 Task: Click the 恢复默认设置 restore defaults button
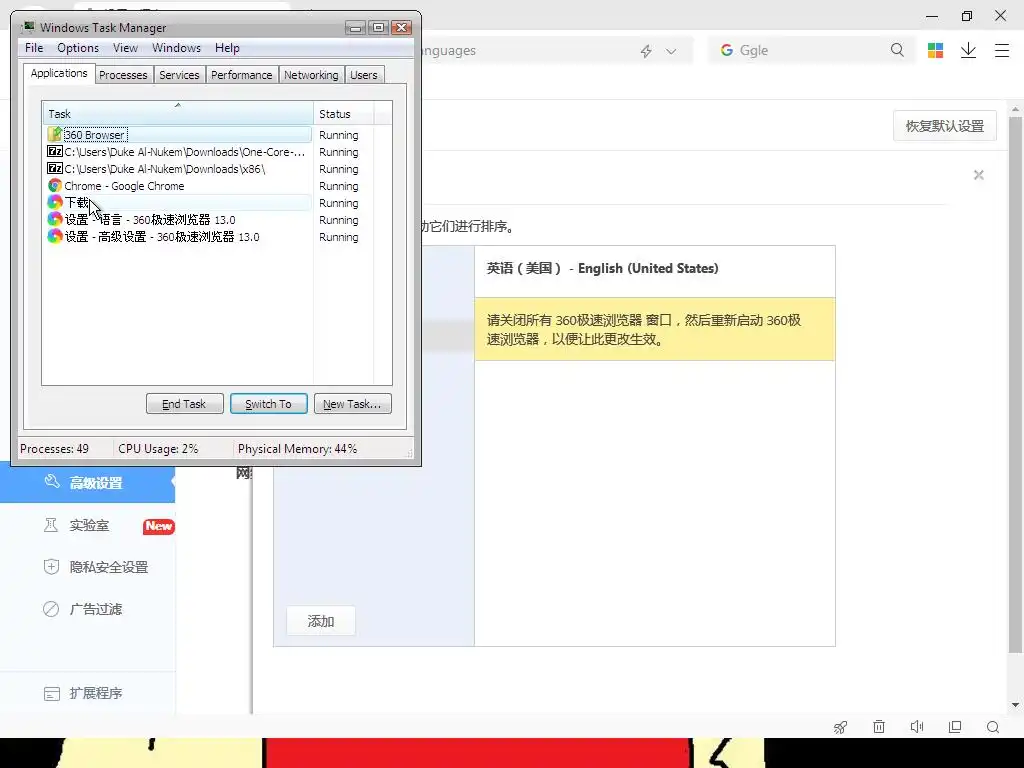tap(944, 125)
